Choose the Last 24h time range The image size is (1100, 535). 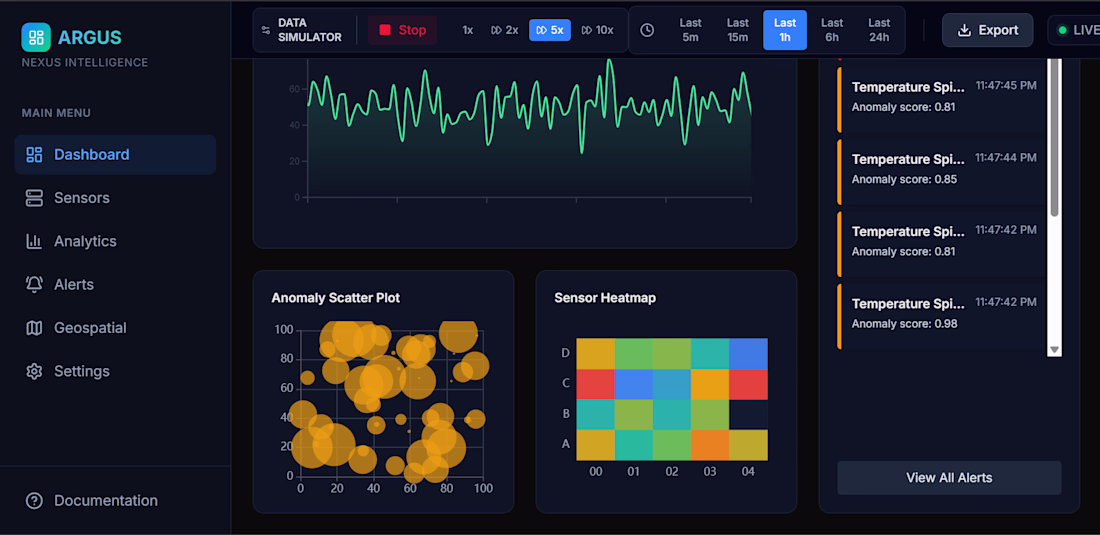(879, 30)
